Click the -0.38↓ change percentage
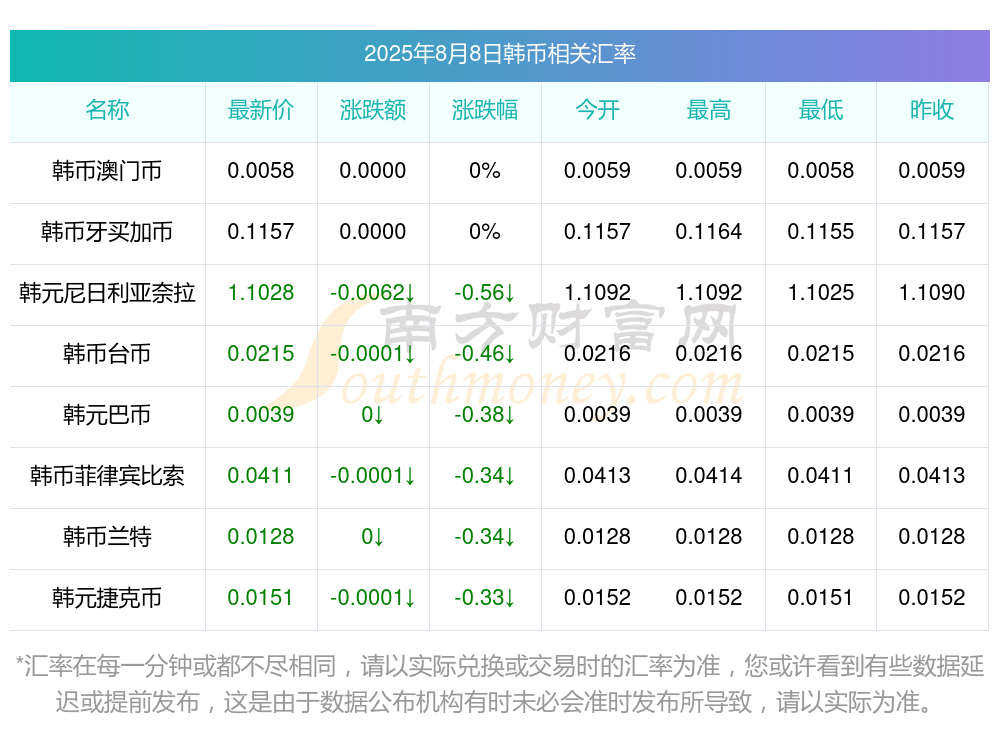The height and width of the screenshot is (733, 1000). point(484,414)
